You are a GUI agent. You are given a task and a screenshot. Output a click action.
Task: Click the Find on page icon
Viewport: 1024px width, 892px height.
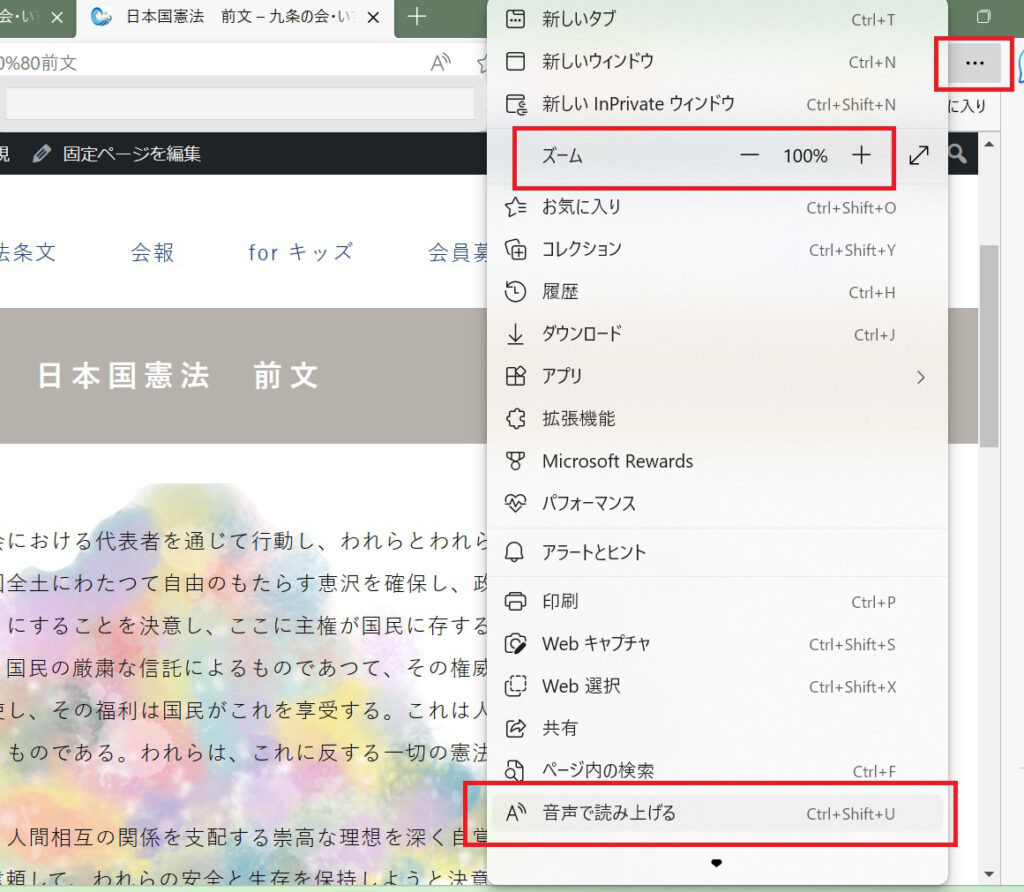tap(515, 771)
